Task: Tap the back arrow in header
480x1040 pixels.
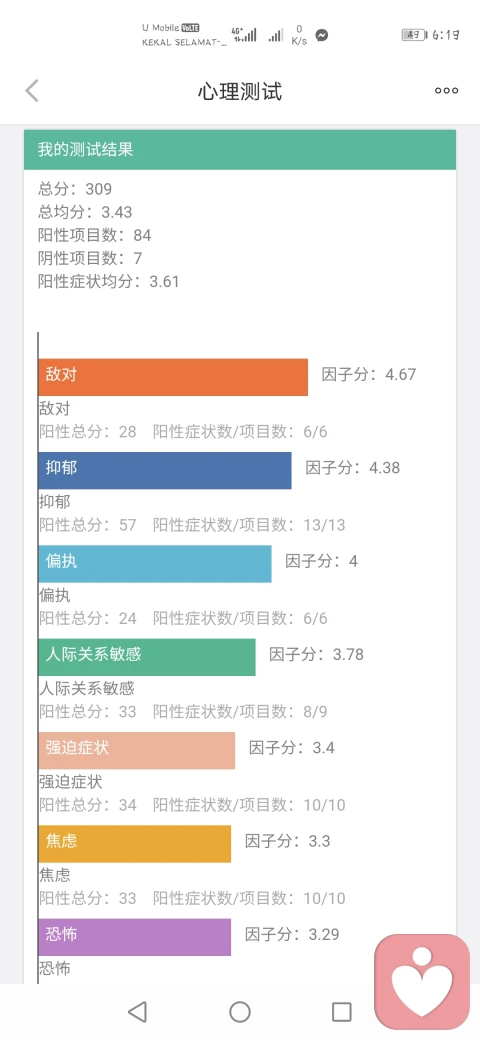Action: click(x=32, y=91)
